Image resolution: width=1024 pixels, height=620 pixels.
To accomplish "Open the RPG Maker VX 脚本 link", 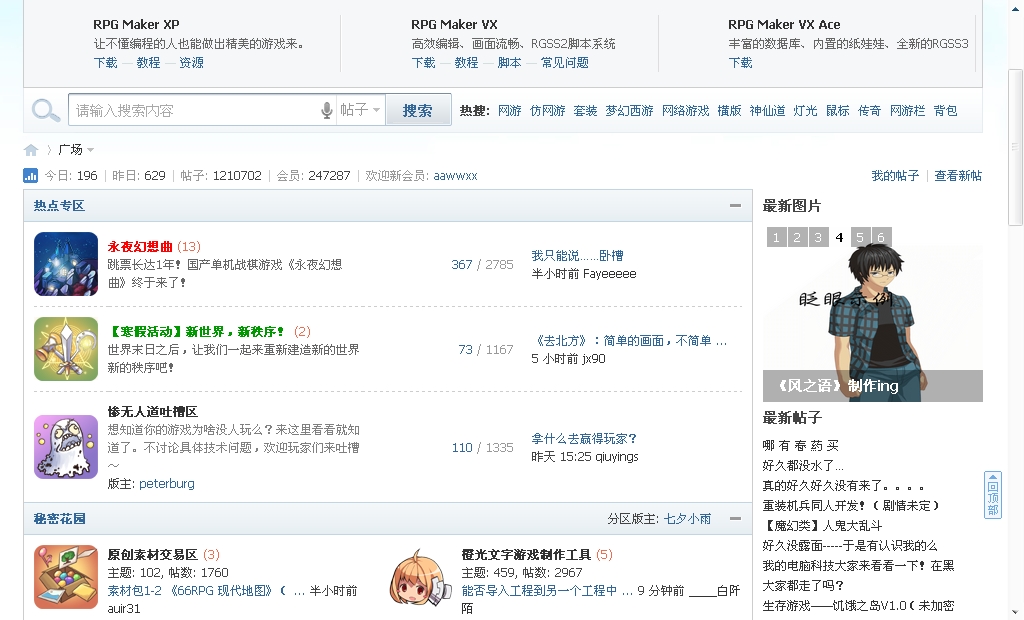I will tap(509, 63).
